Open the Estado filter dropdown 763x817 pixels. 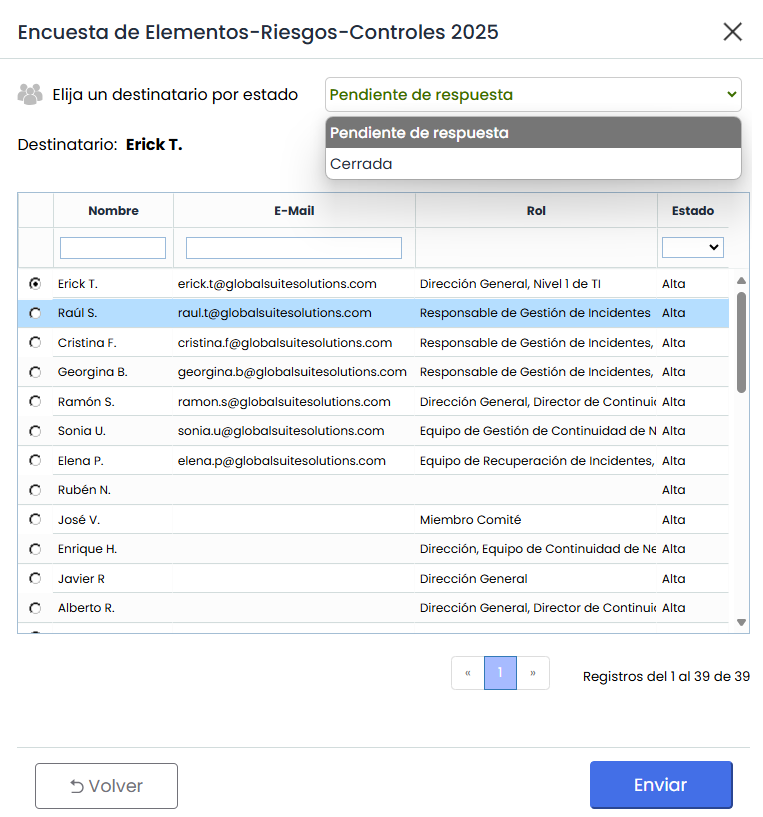[692, 247]
